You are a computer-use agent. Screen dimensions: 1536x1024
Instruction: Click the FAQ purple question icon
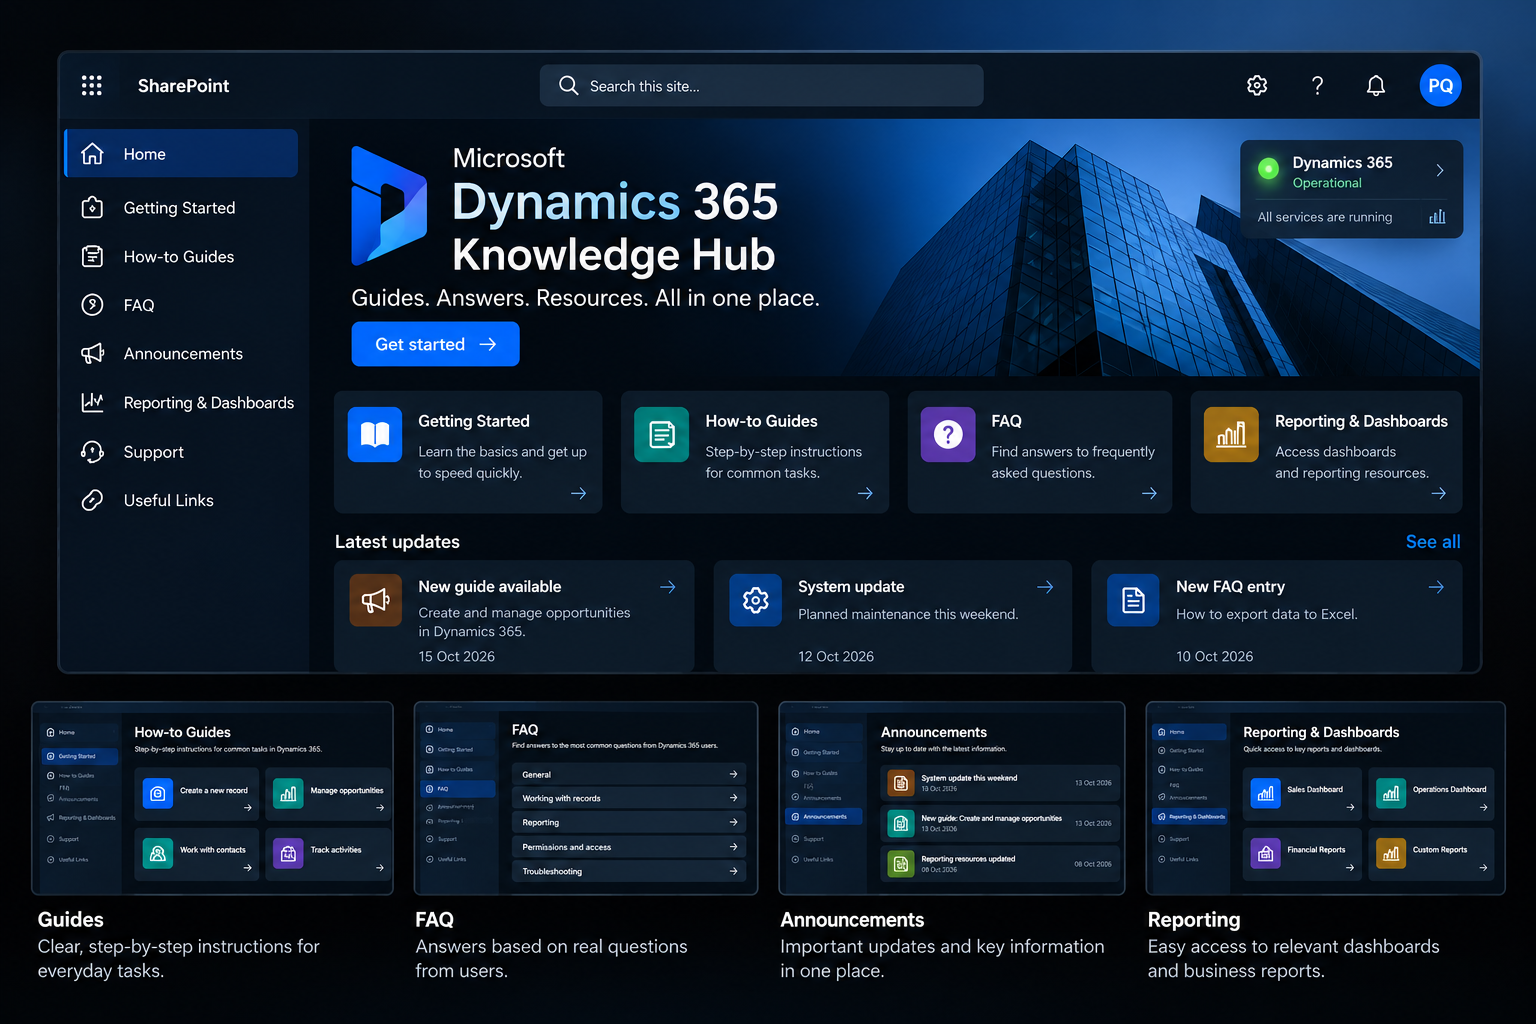(x=948, y=434)
